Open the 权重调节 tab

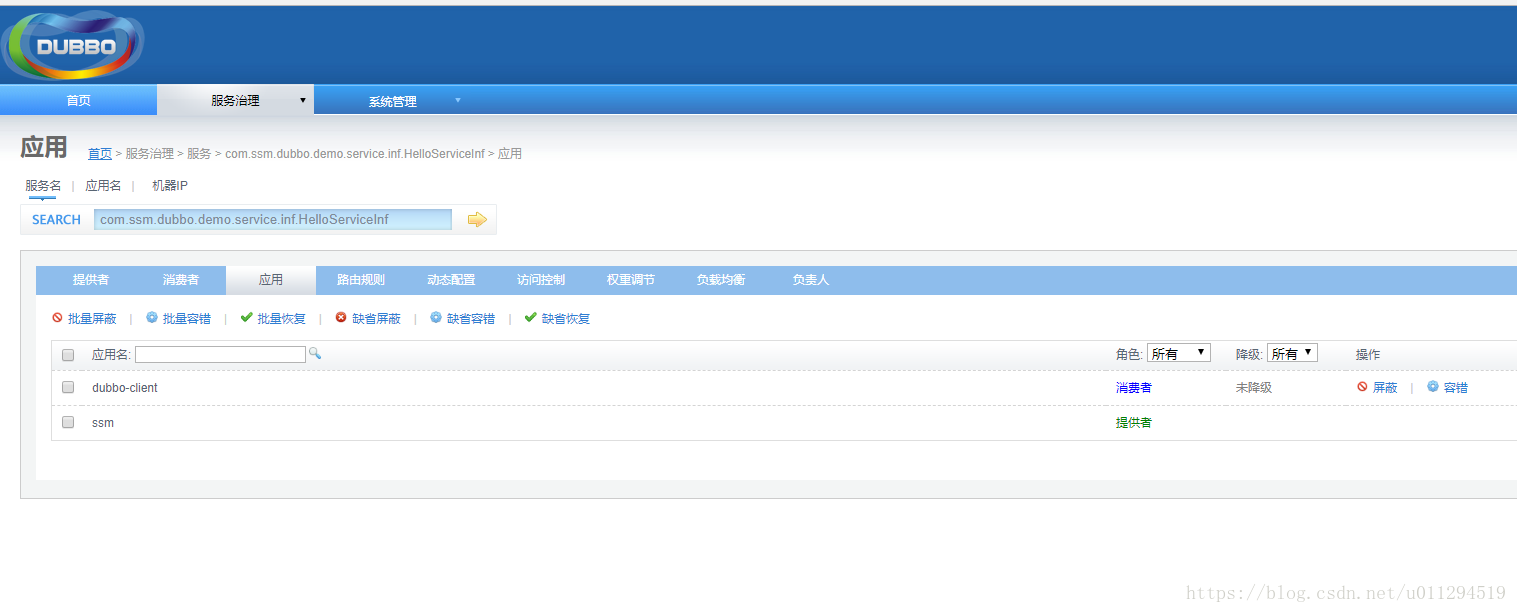631,280
